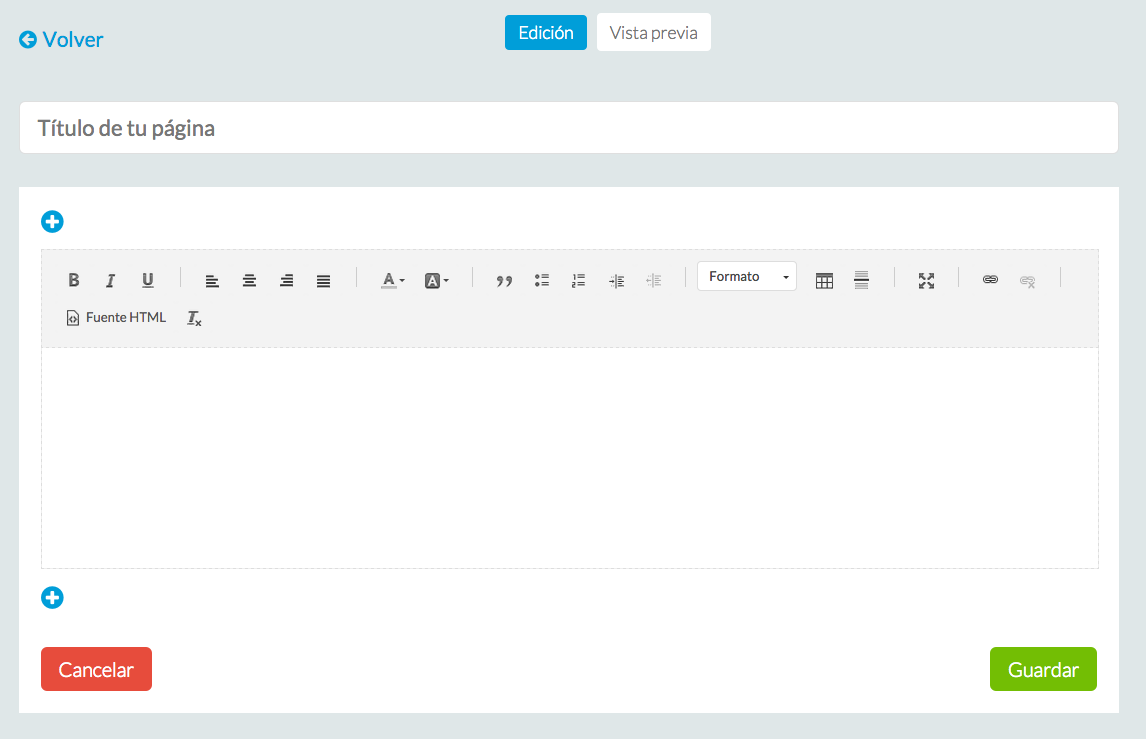
Task: Maximize the editor to fullscreen
Action: coord(926,281)
